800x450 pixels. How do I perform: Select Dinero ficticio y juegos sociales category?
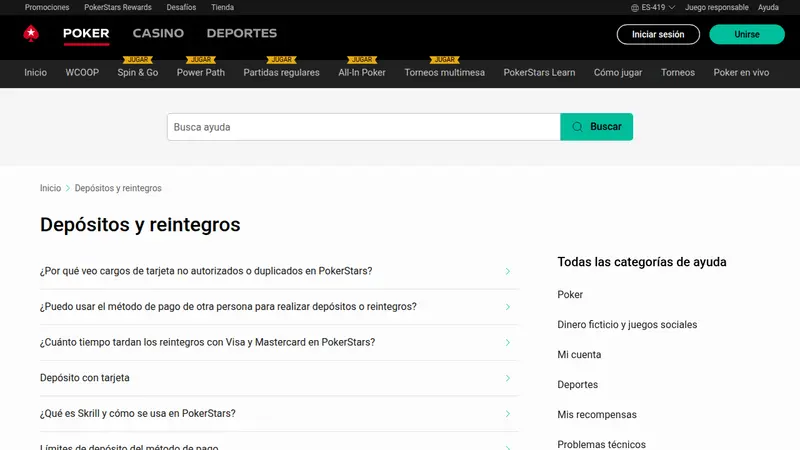pos(627,325)
